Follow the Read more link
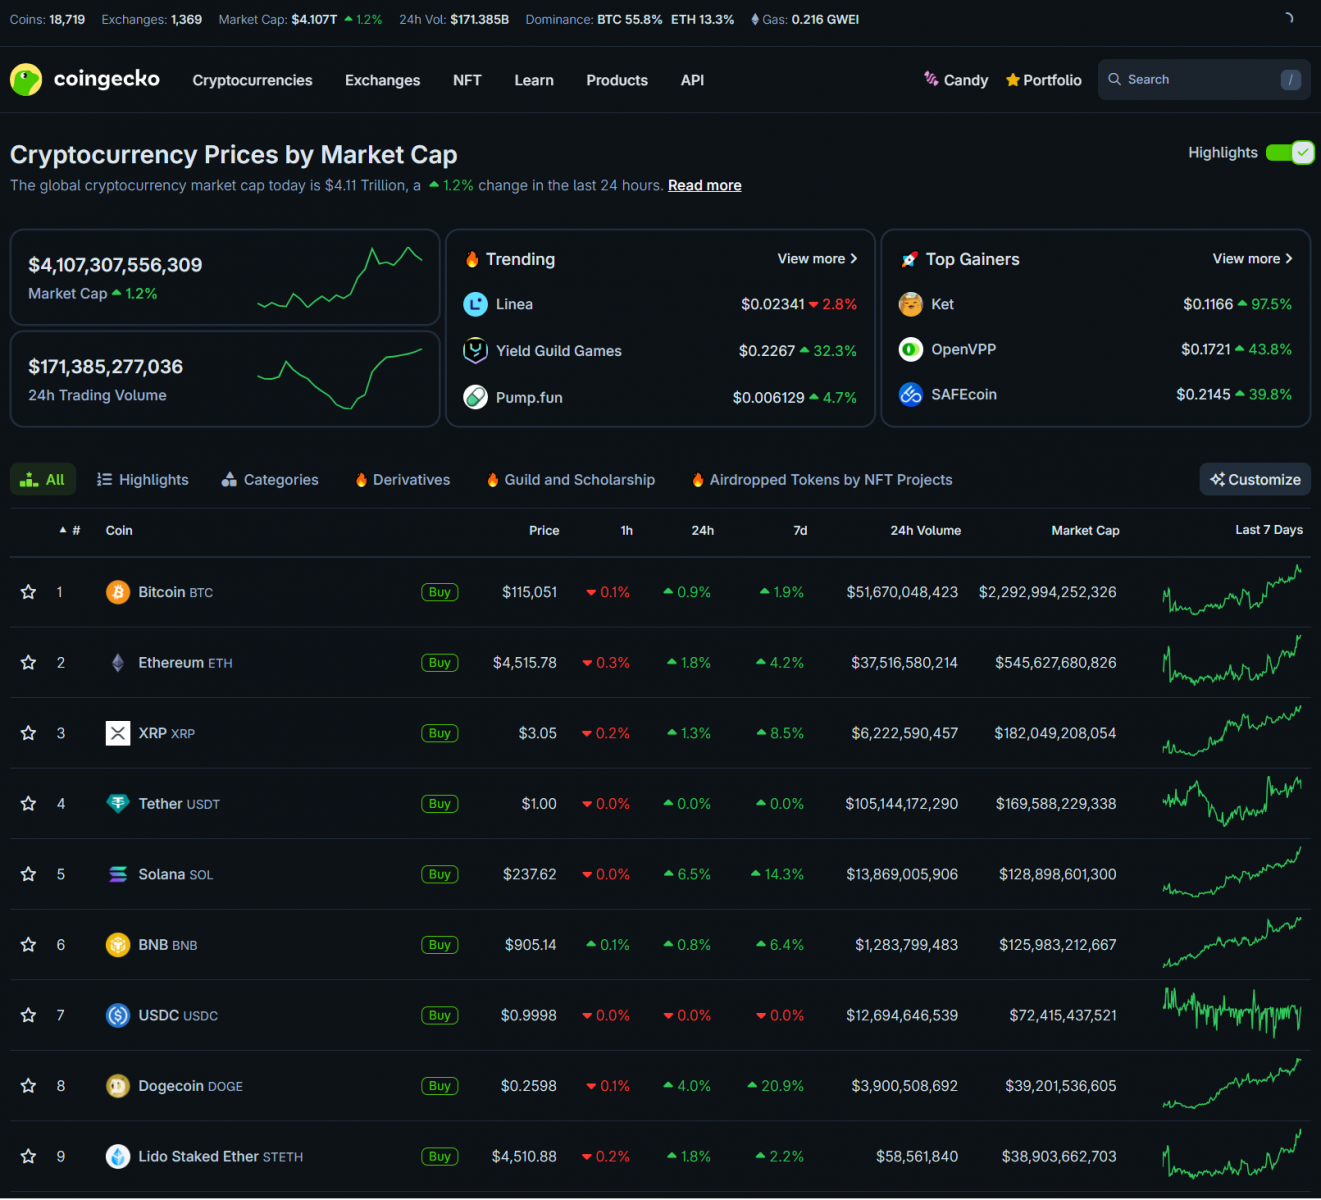 (704, 185)
